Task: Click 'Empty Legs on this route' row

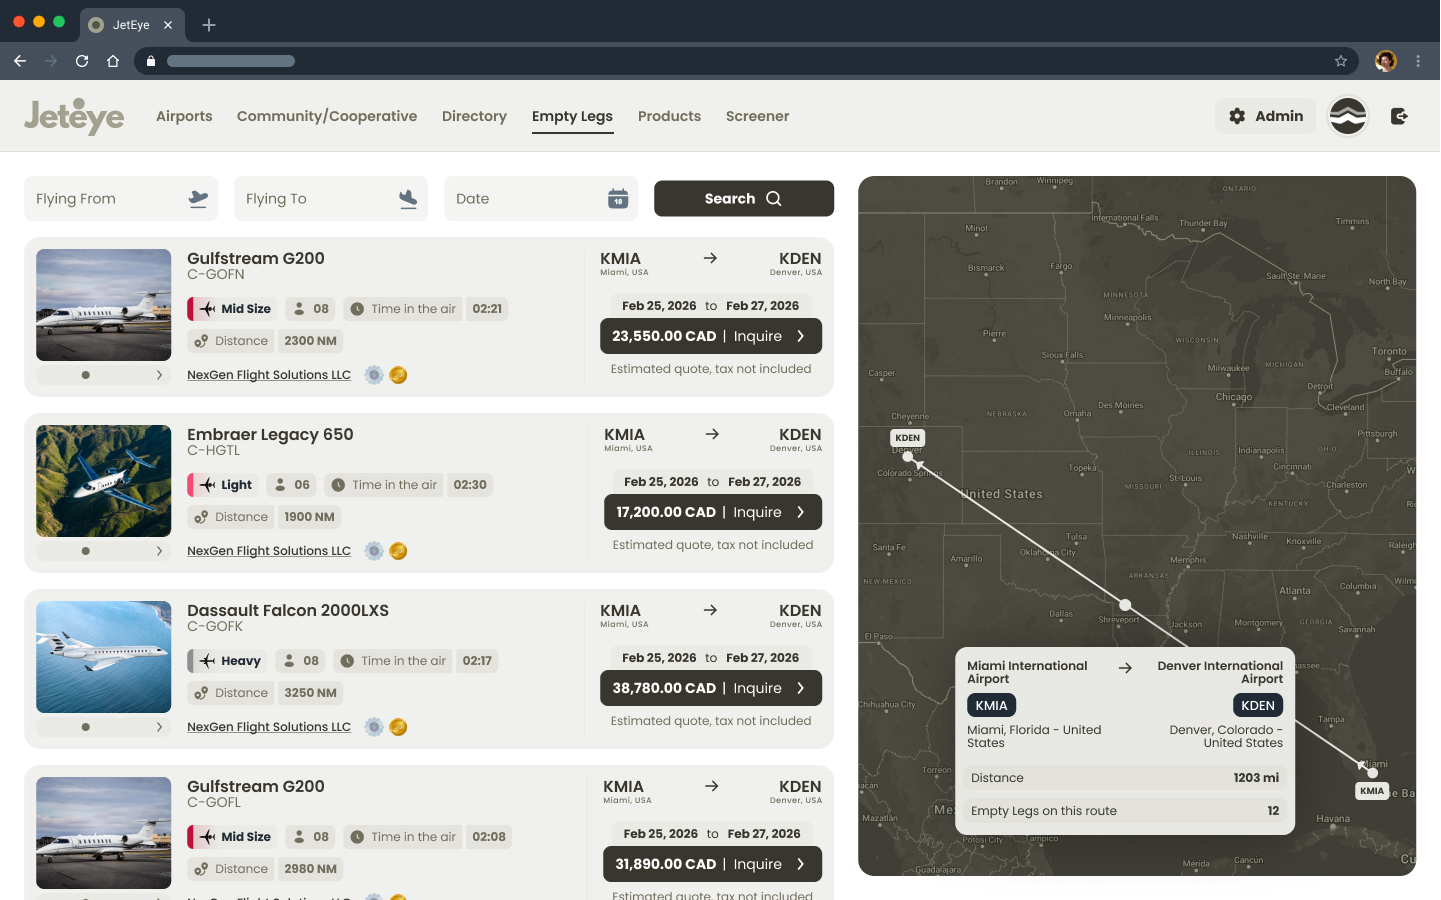Action: pos(1125,811)
